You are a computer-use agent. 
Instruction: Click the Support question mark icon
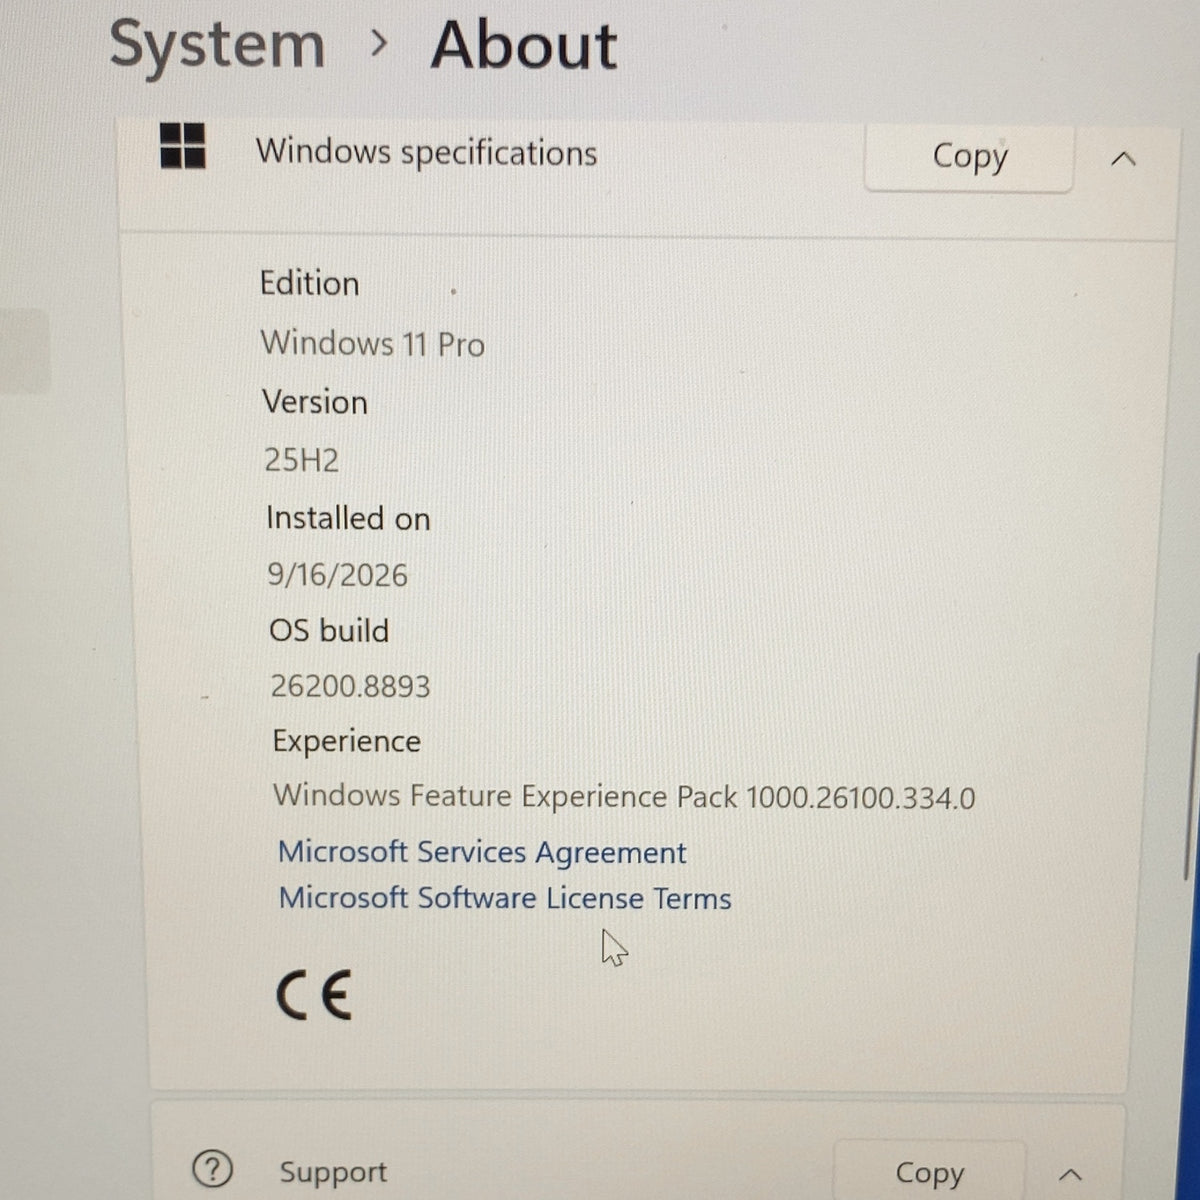(x=212, y=1168)
